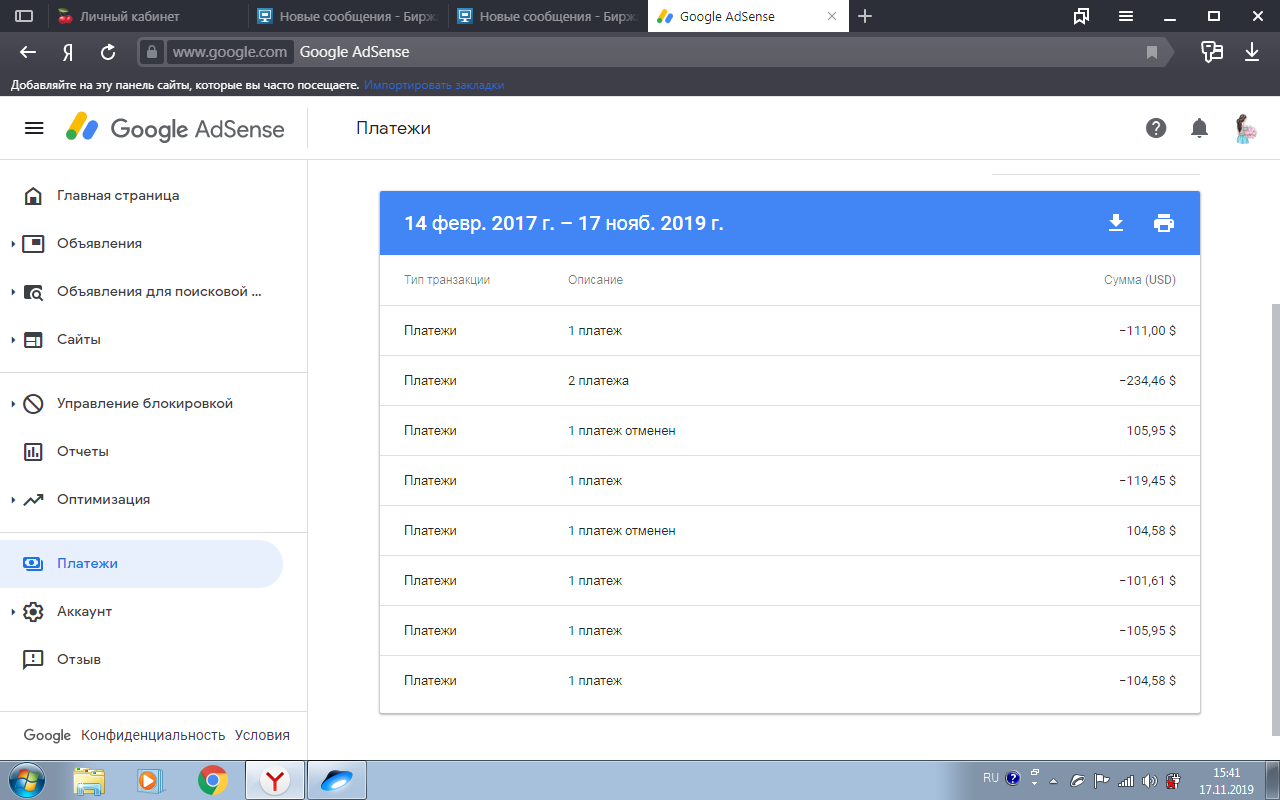Expand the Сайты sidebar section
The image size is (1280, 800).
tap(13, 340)
